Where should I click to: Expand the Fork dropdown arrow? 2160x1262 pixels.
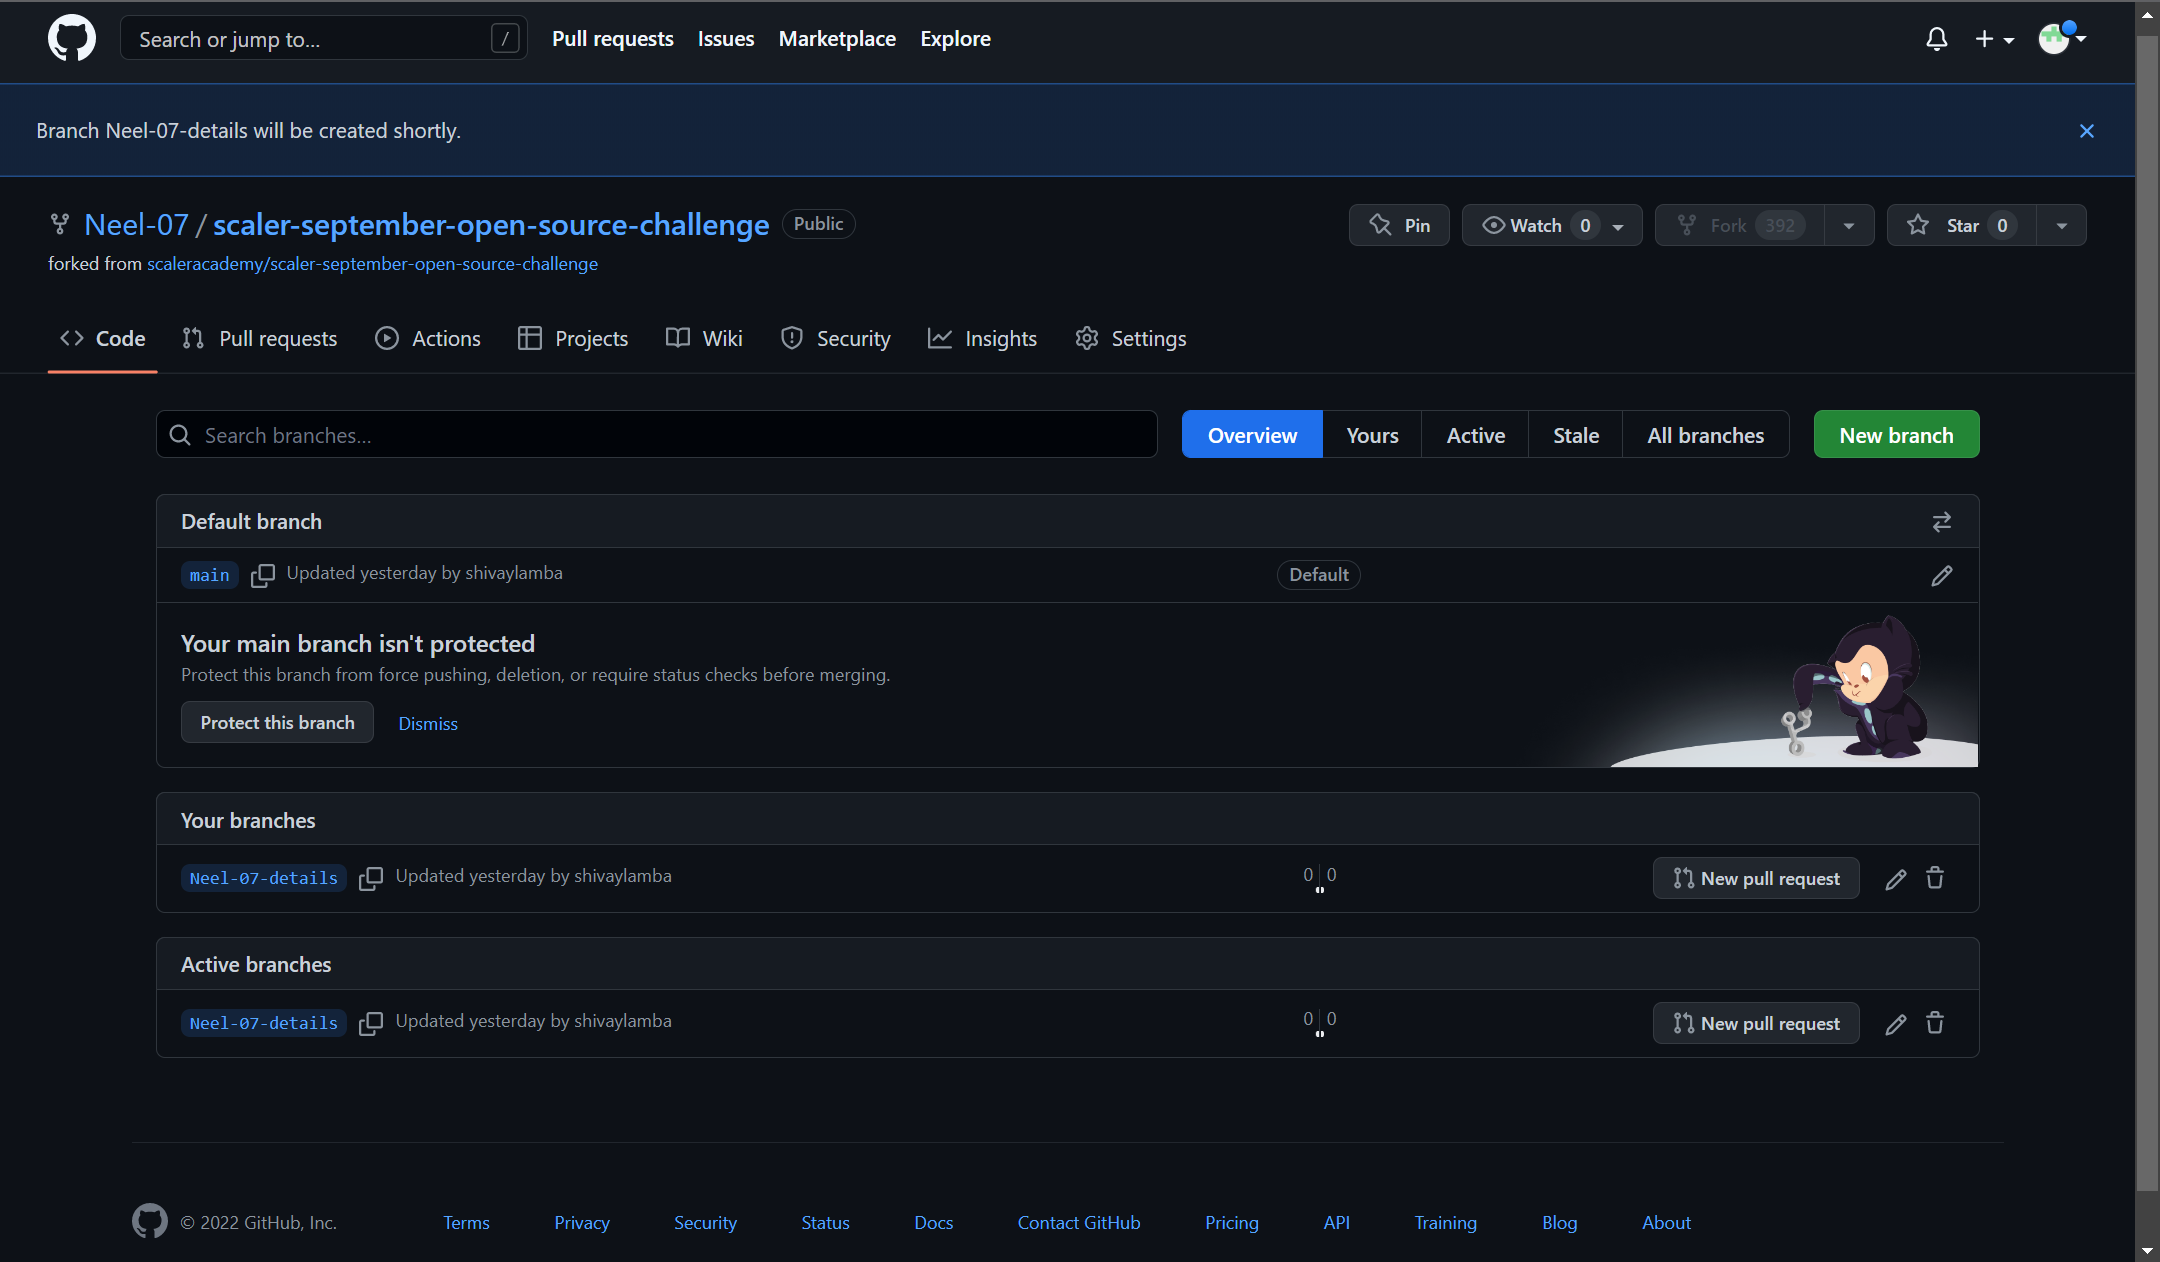pos(1848,224)
